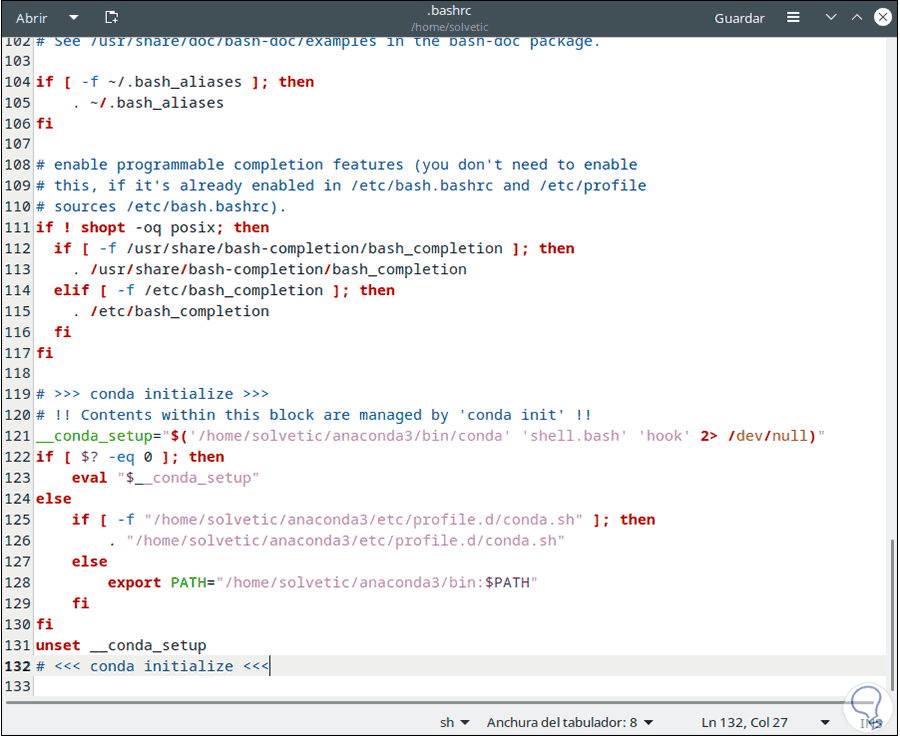Click the '. ~/.bash_aliases' line 105
This screenshot has height=736, width=900.
[x=148, y=103]
